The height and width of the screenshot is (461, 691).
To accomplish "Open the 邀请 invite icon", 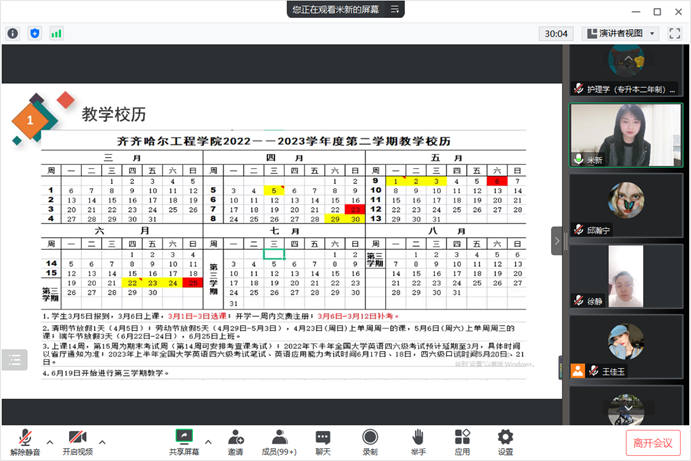I will (x=235, y=441).
